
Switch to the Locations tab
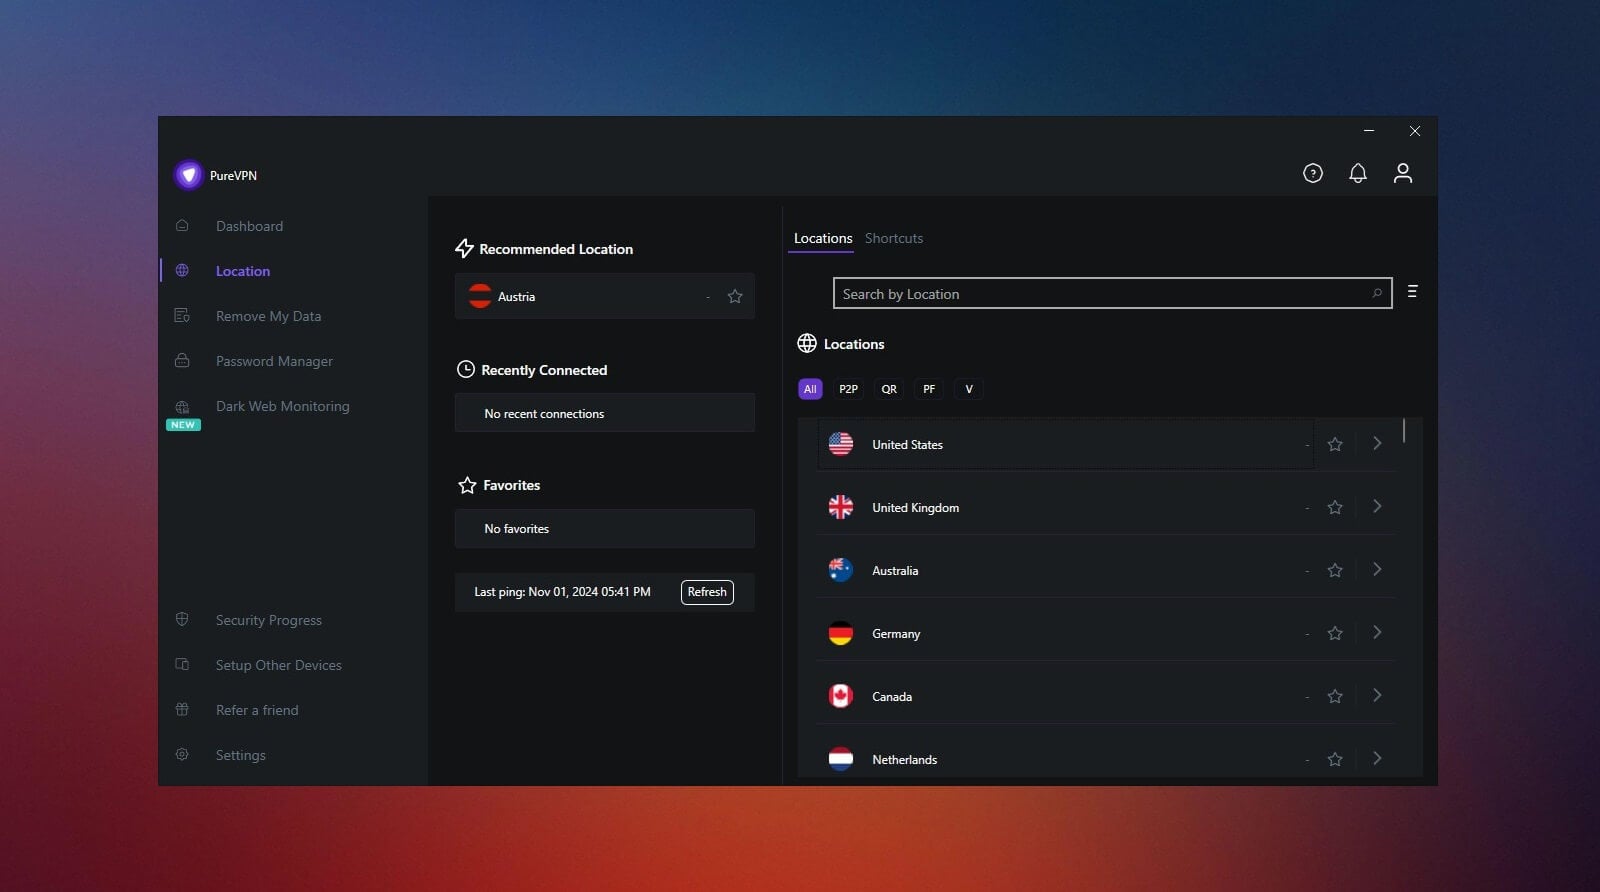[x=823, y=238]
